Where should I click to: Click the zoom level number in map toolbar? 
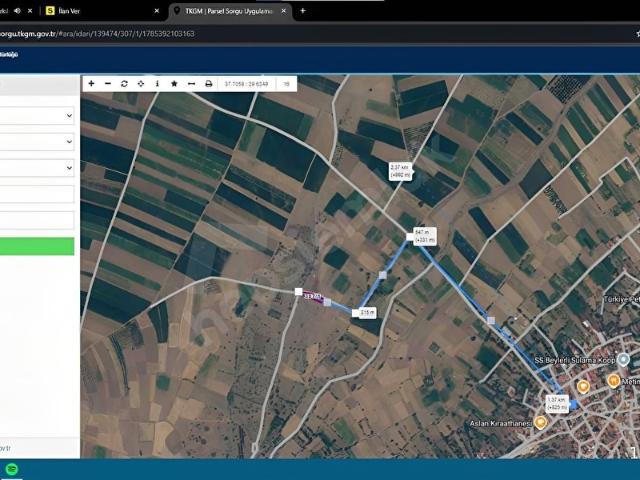pyautogui.click(x=287, y=84)
